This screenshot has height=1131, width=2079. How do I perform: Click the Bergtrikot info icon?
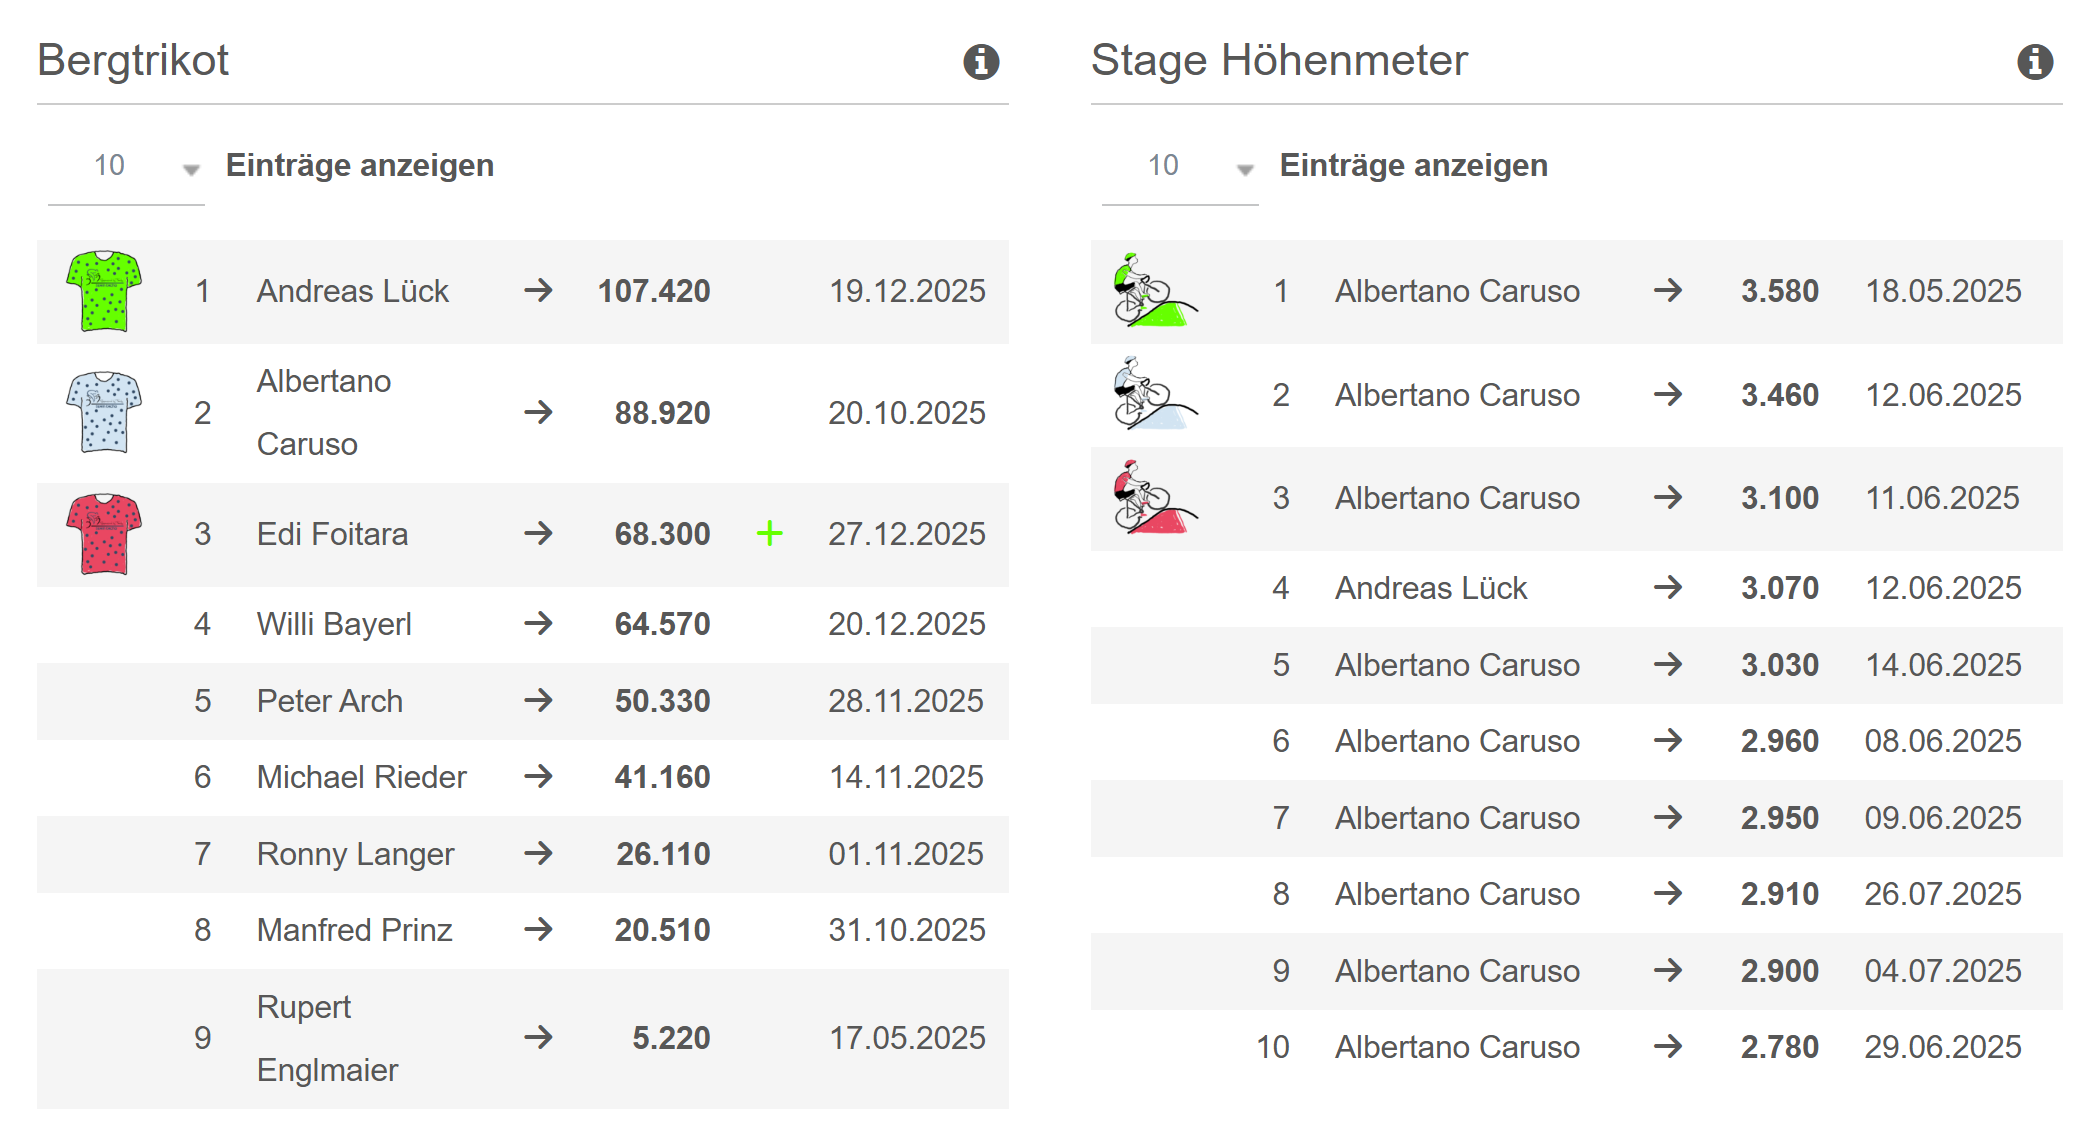pos(980,62)
